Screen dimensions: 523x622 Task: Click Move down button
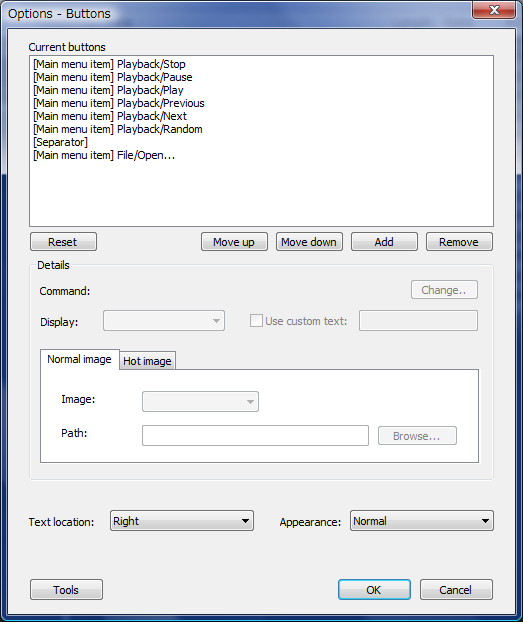pyautogui.click(x=309, y=242)
